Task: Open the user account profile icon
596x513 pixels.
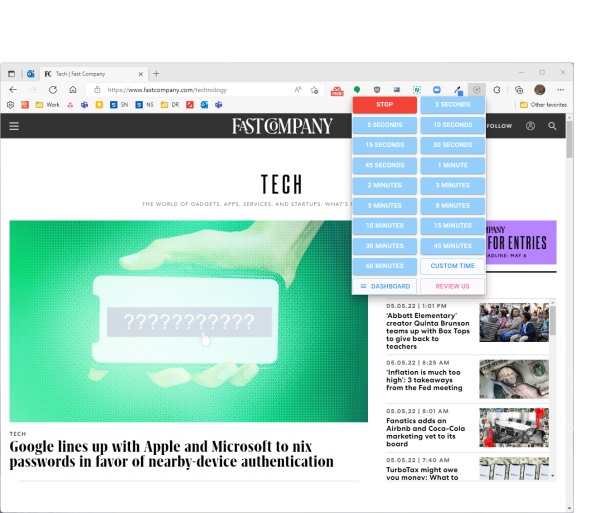Action: 530,126
